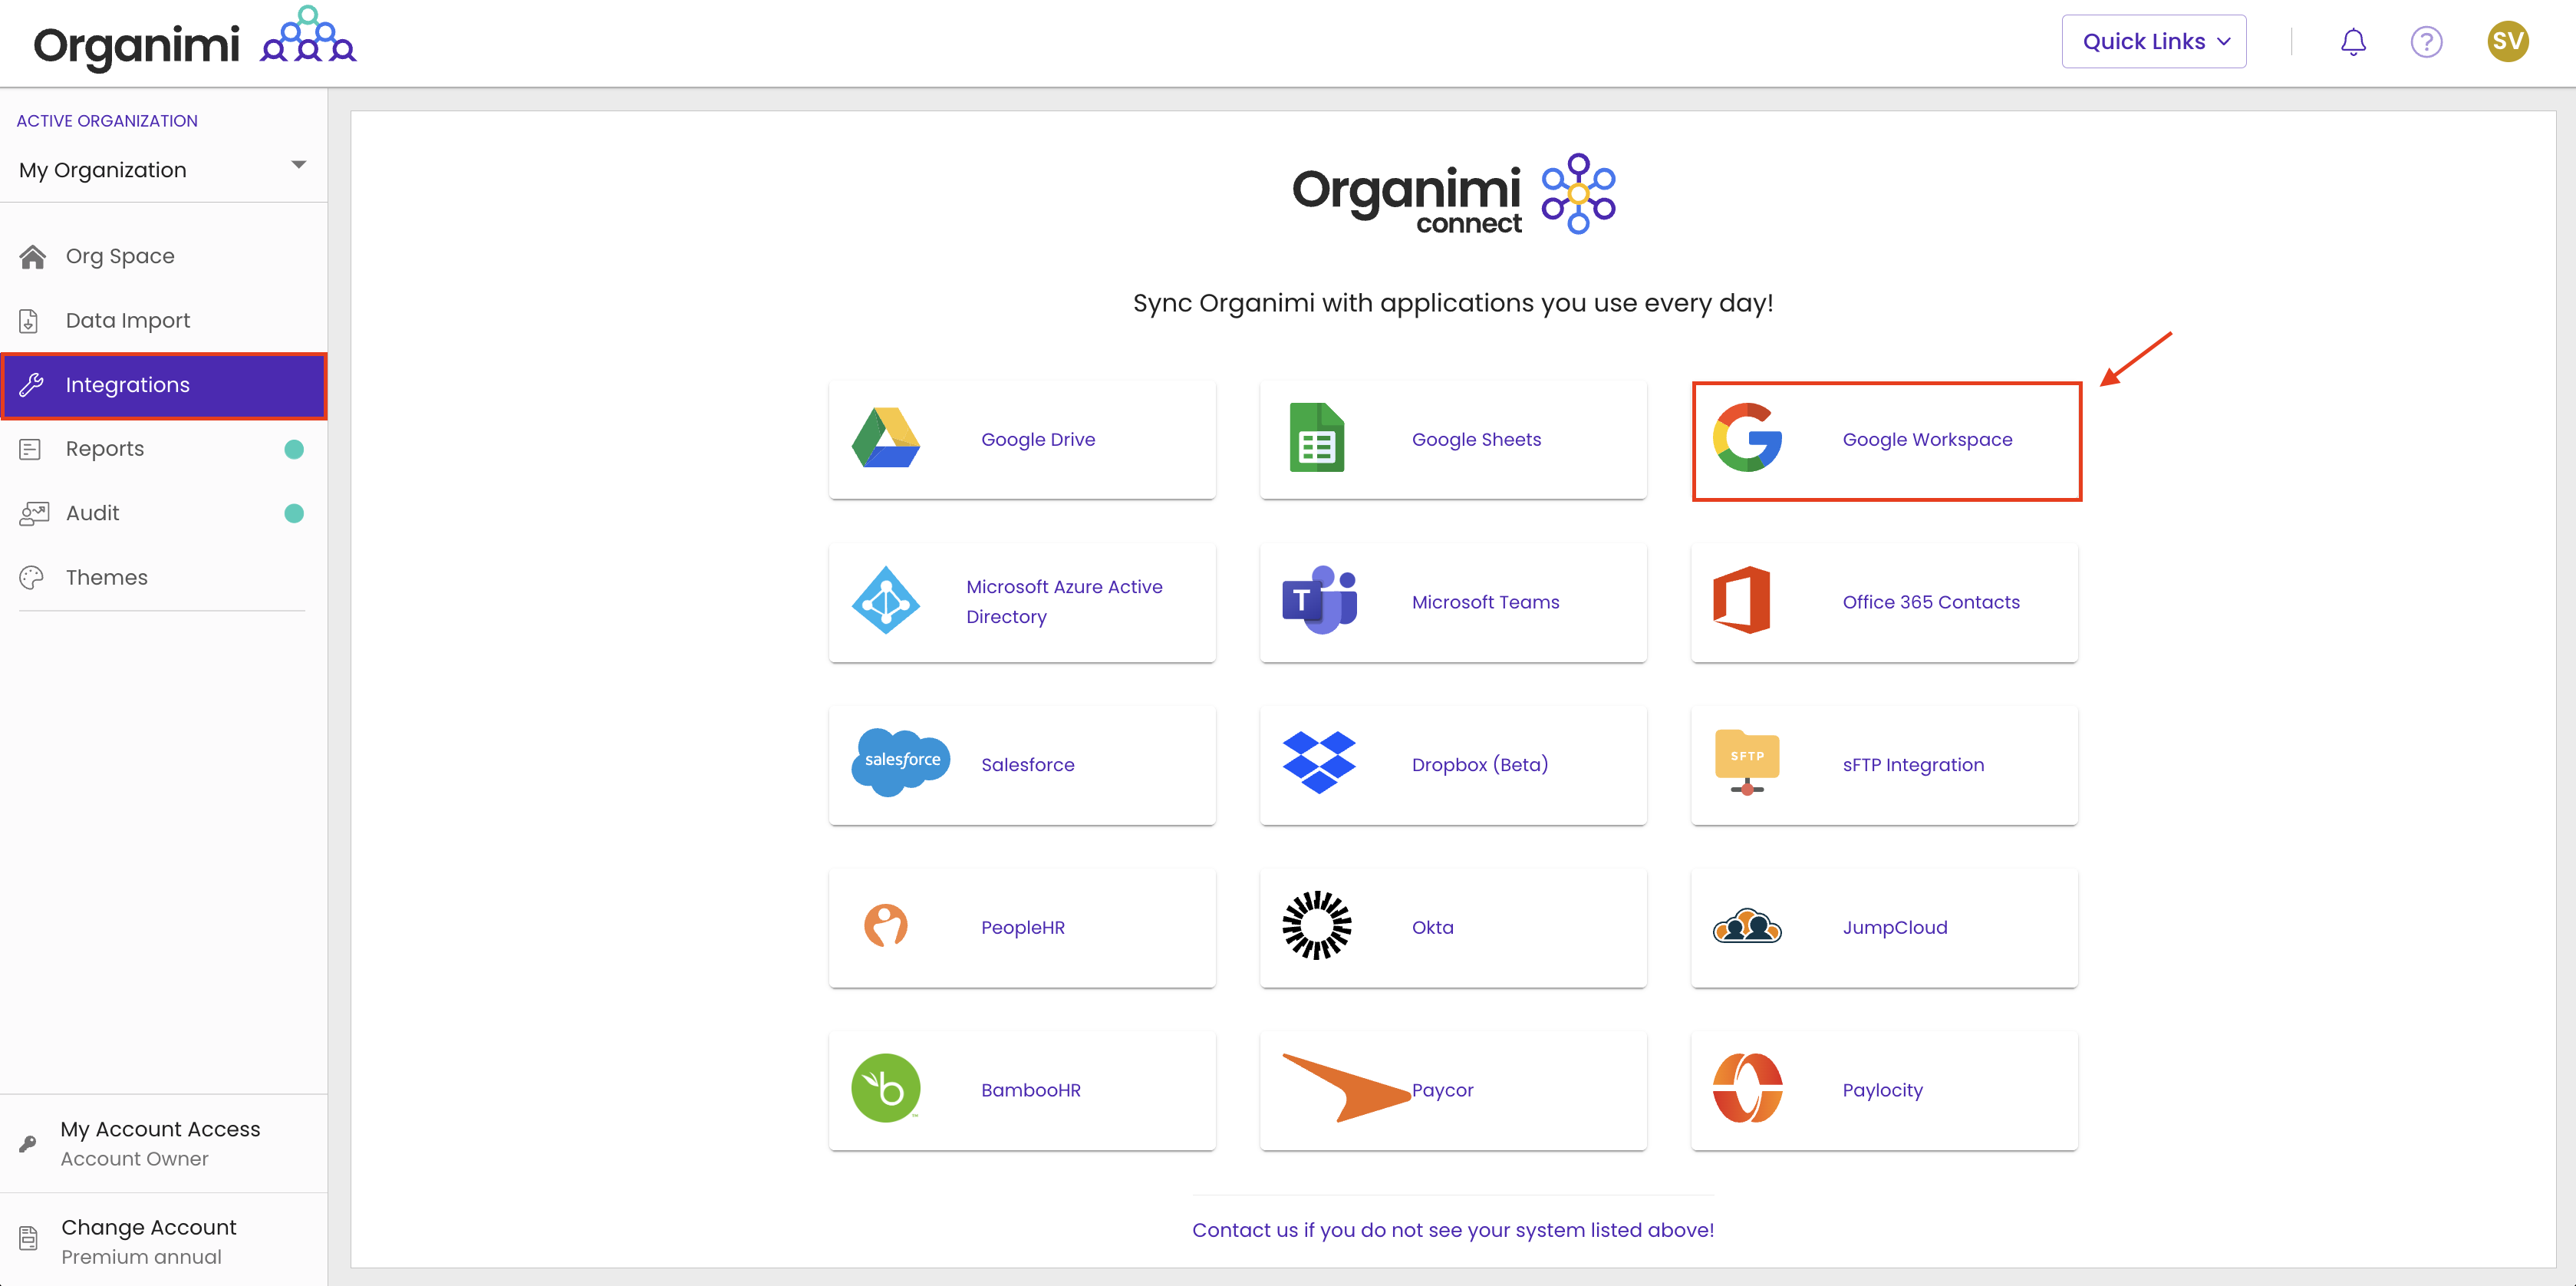Image resolution: width=2576 pixels, height=1286 pixels.
Task: Click the green dot beside Audit
Action: (x=294, y=513)
